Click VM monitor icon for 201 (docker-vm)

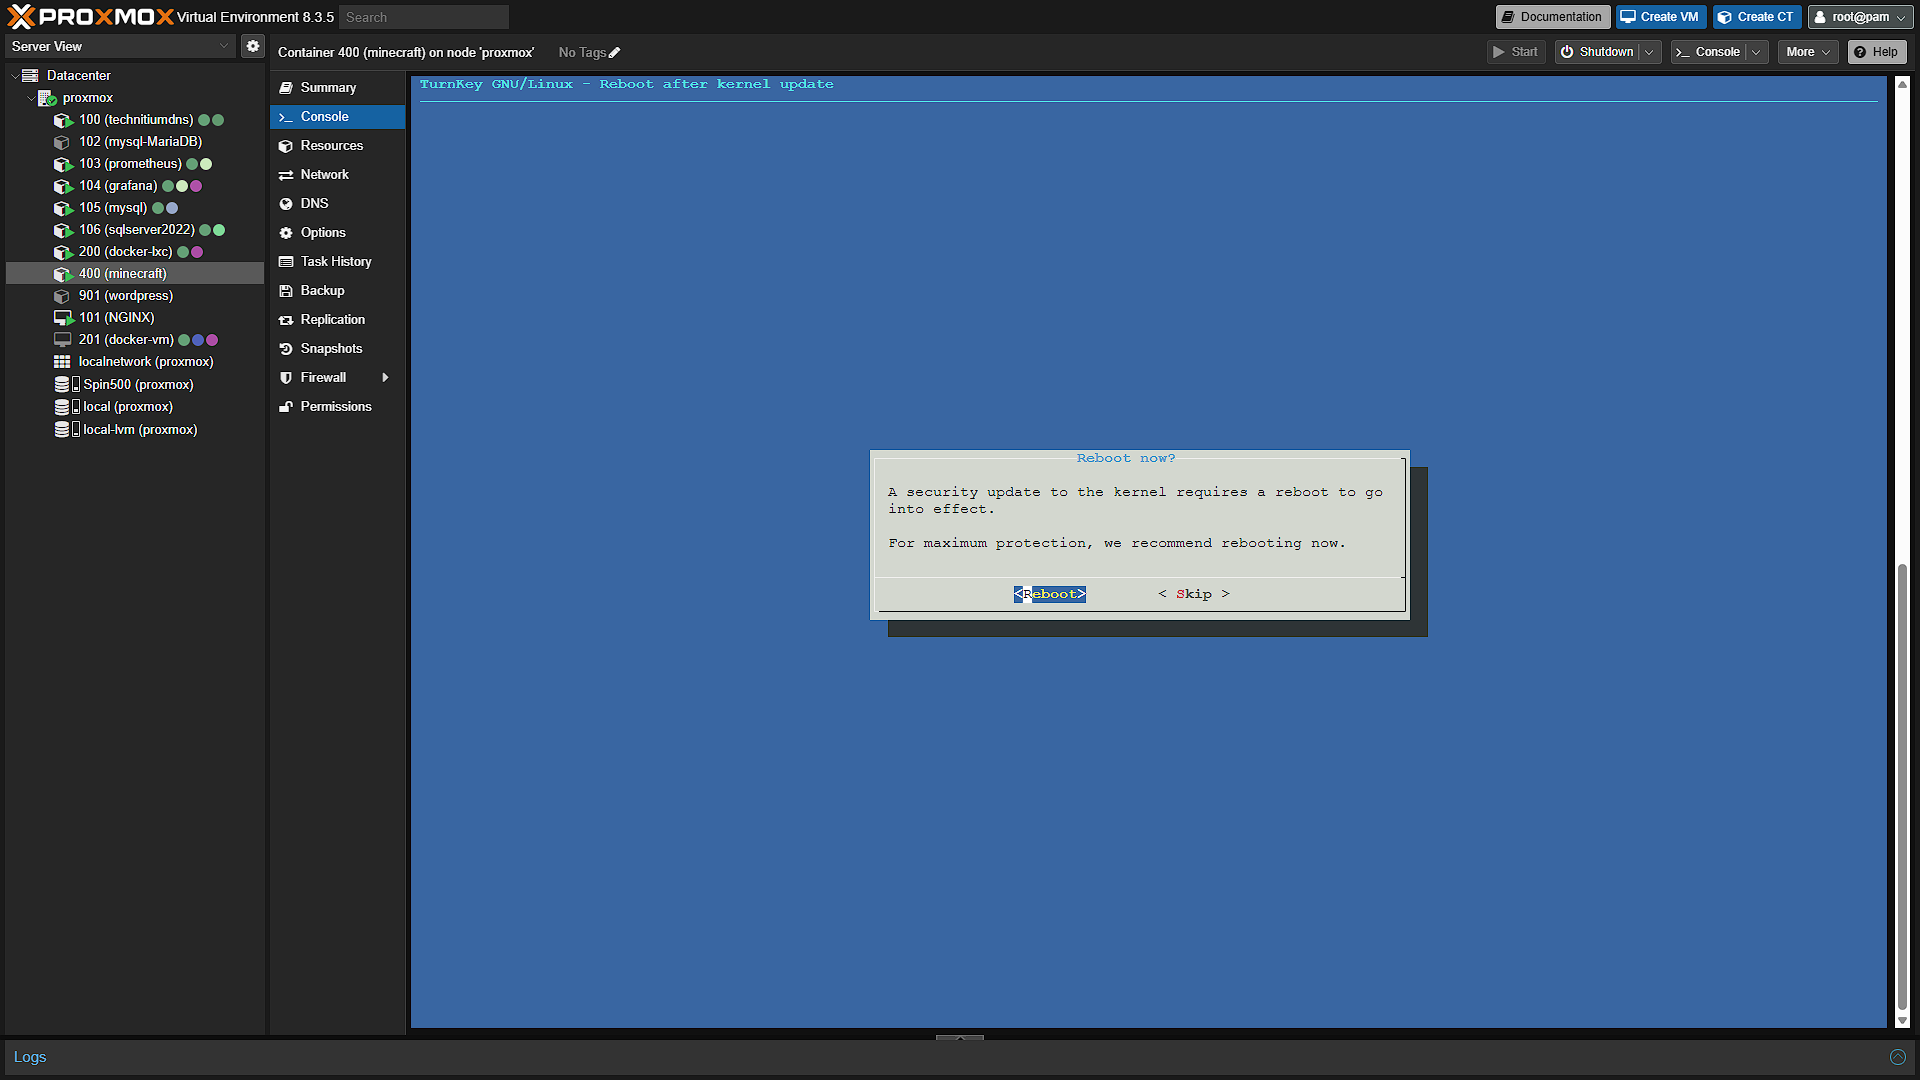click(62, 340)
